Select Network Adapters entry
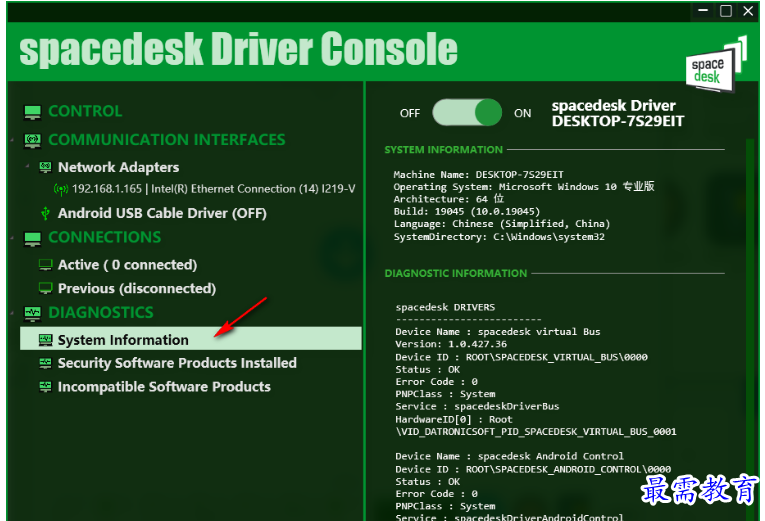 [119, 167]
